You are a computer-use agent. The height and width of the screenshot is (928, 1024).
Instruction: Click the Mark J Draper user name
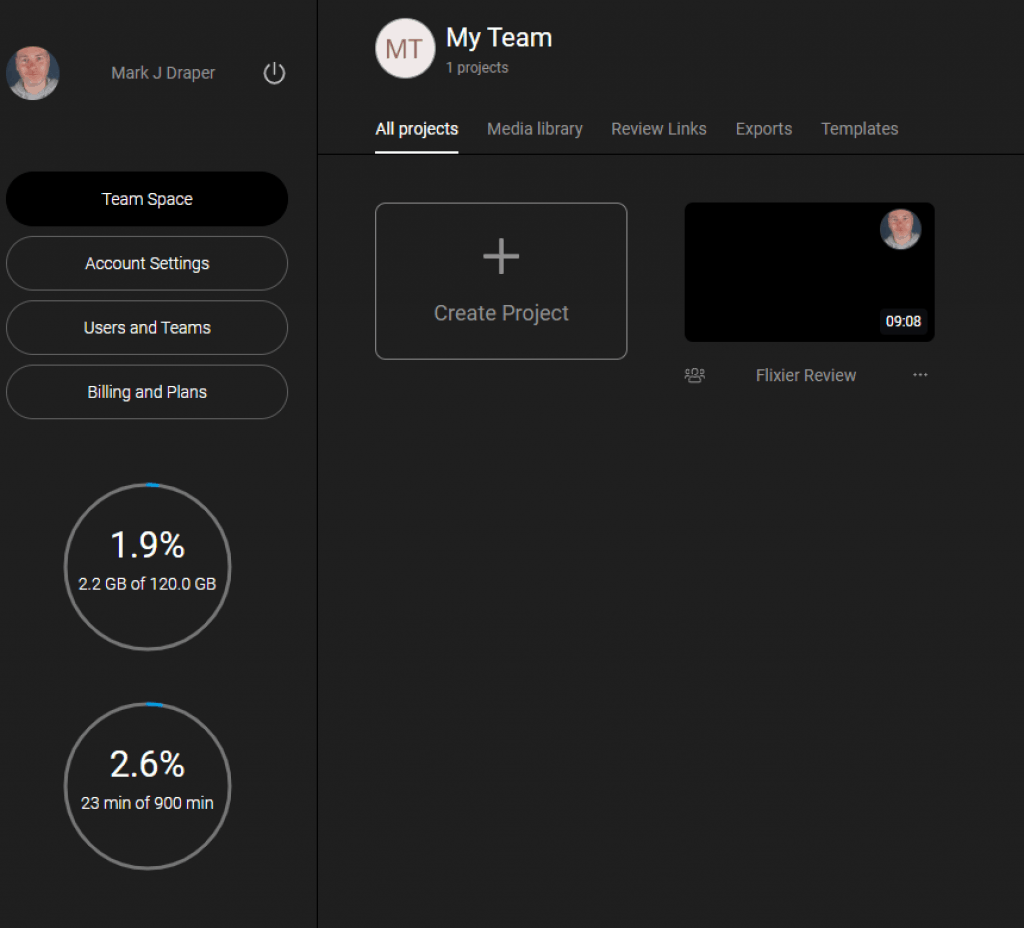(163, 73)
